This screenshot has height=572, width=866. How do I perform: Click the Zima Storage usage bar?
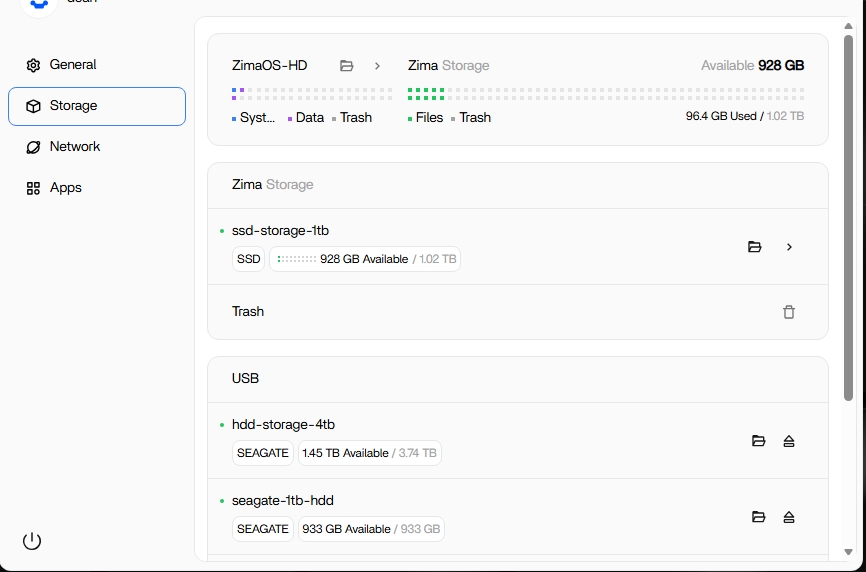click(605, 94)
